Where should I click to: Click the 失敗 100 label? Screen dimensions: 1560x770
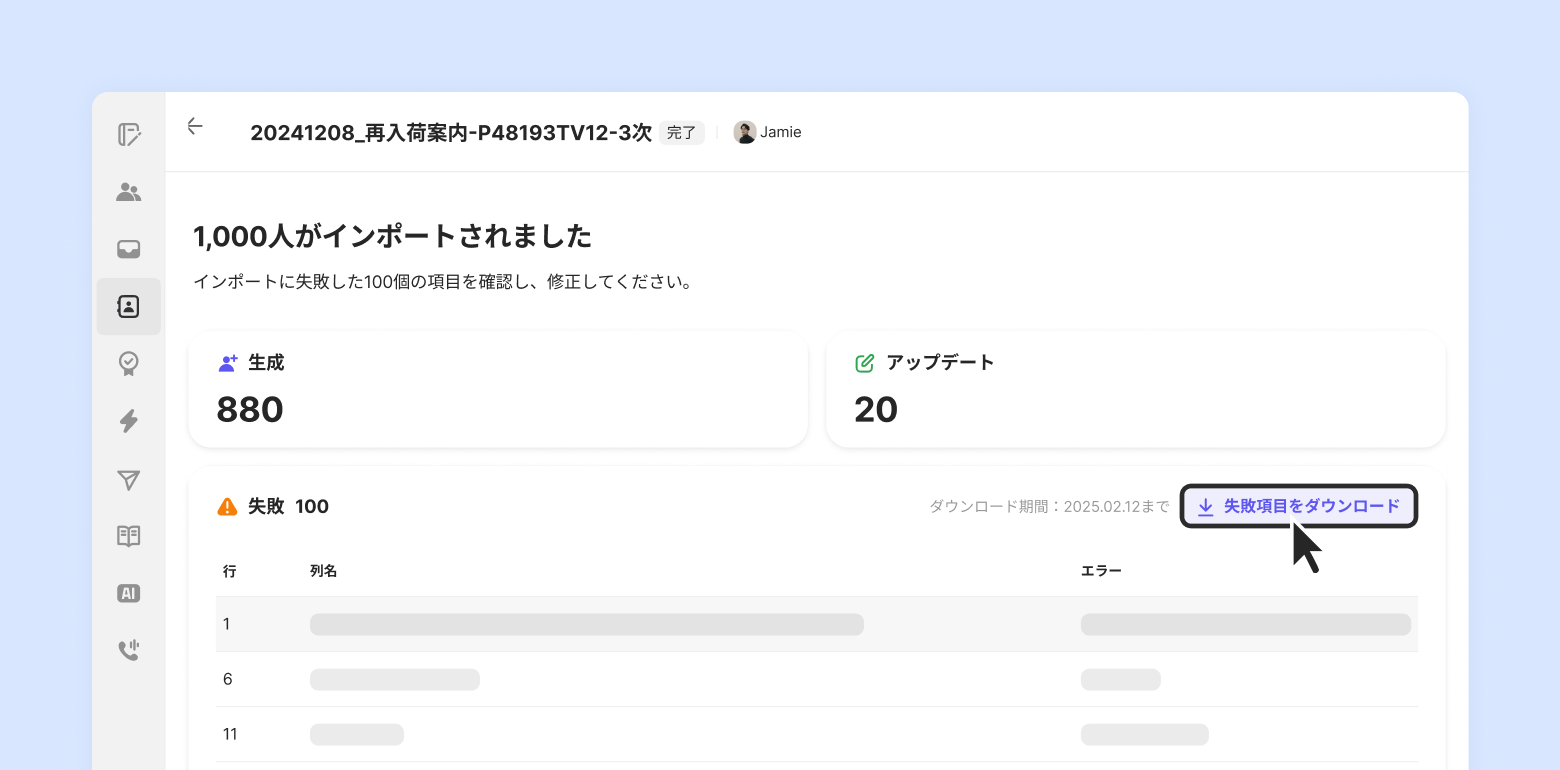pyautogui.click(x=288, y=506)
